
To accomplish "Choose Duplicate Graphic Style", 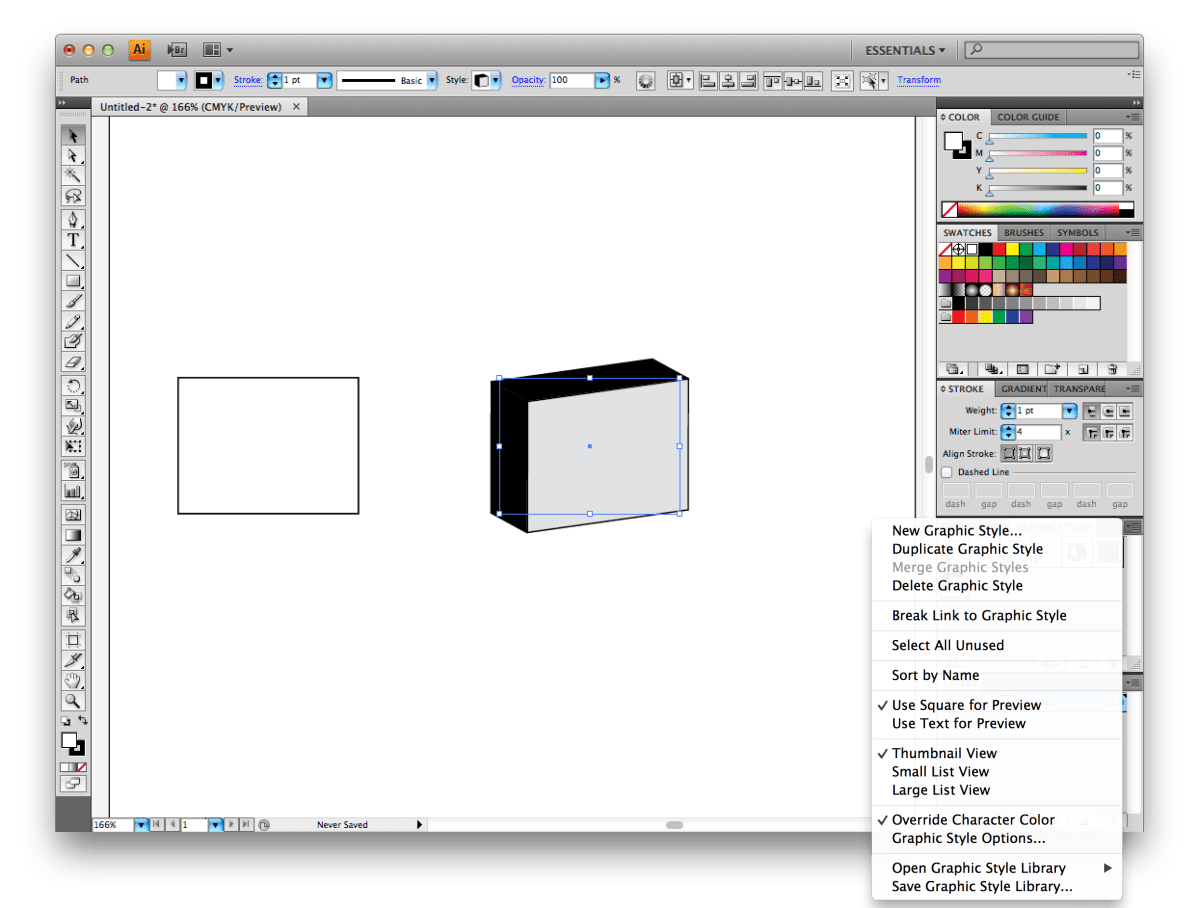I will (967, 549).
